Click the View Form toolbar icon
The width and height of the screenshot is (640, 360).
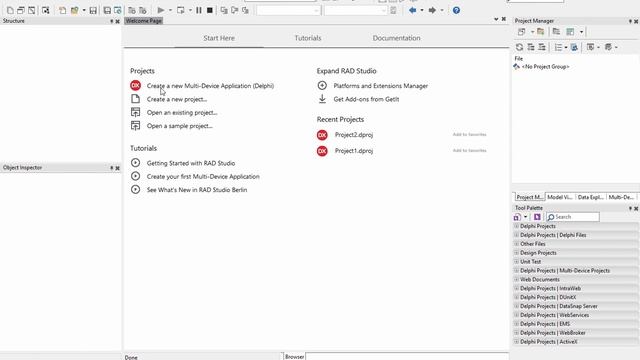pos(31,10)
